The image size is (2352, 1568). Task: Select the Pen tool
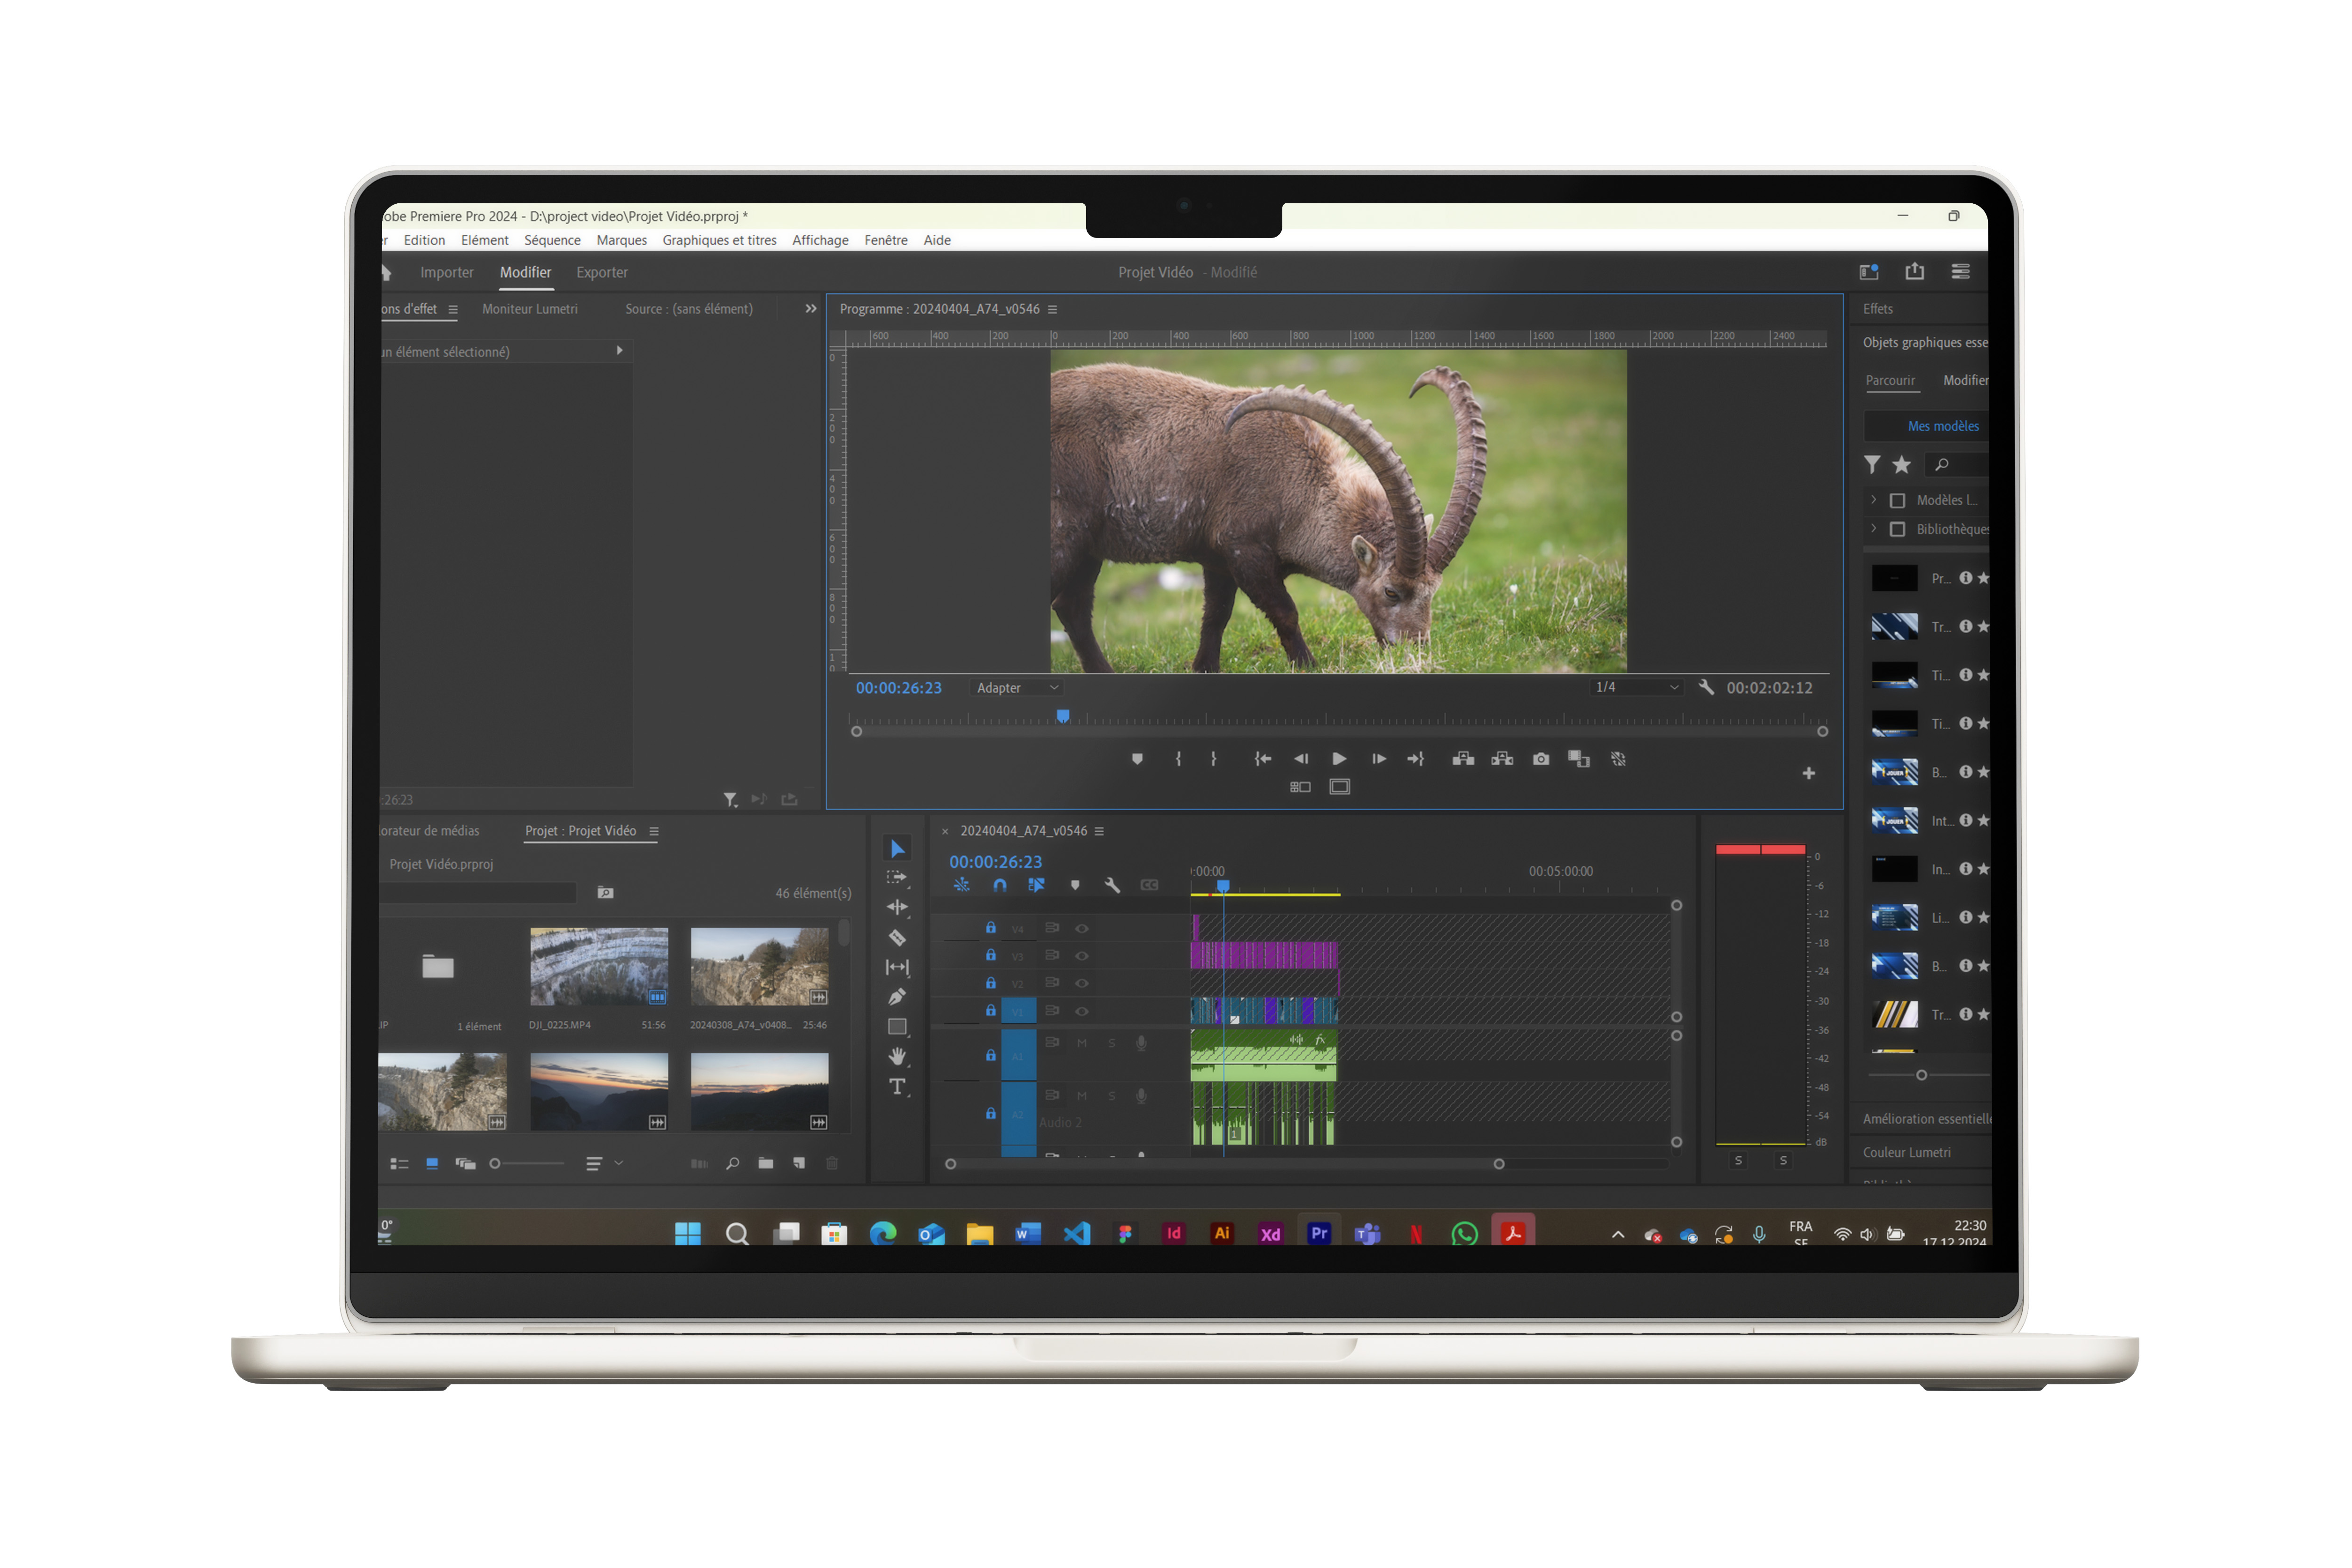897,997
